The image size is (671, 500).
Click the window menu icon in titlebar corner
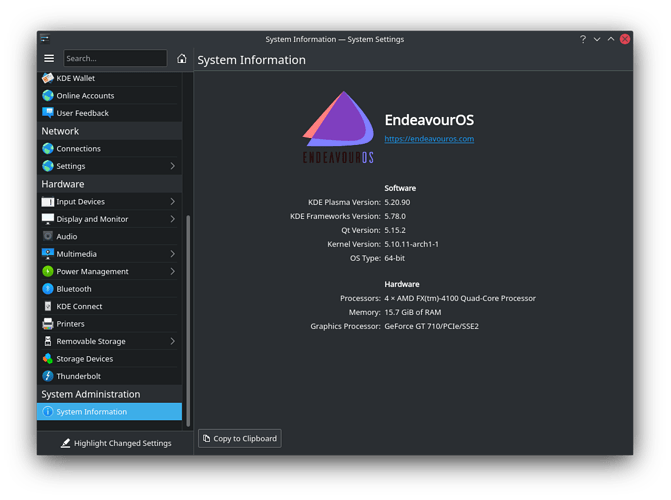pos(45,39)
